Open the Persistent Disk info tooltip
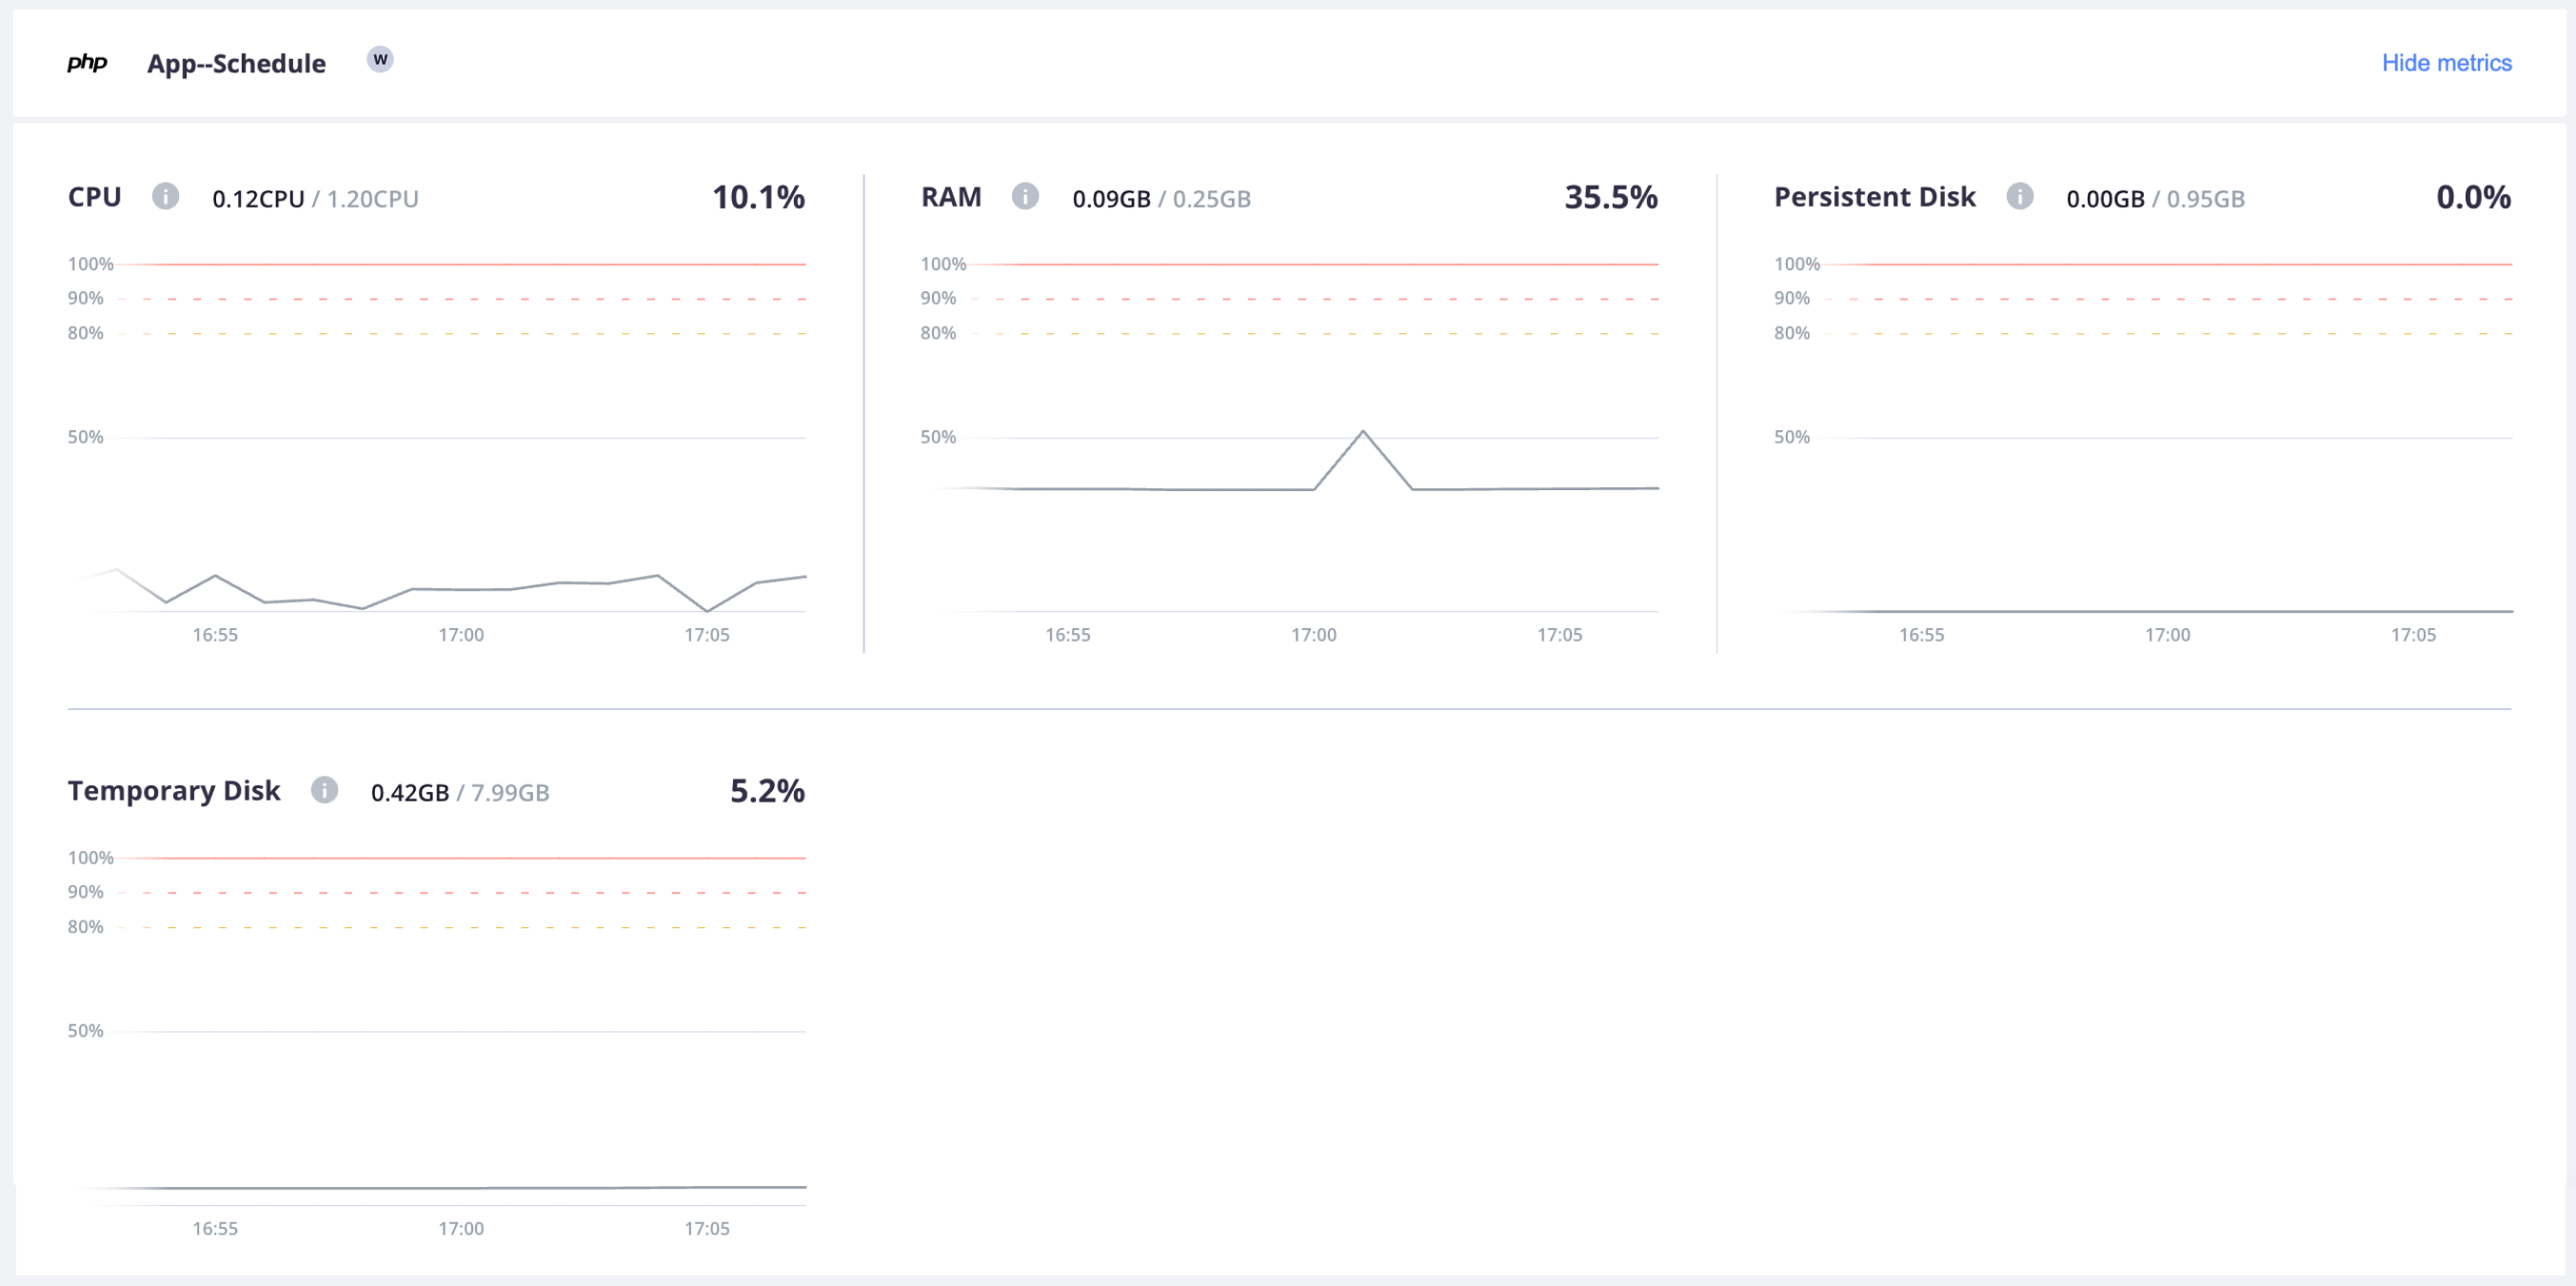Screen dimensions: 2576x1286 2019,197
